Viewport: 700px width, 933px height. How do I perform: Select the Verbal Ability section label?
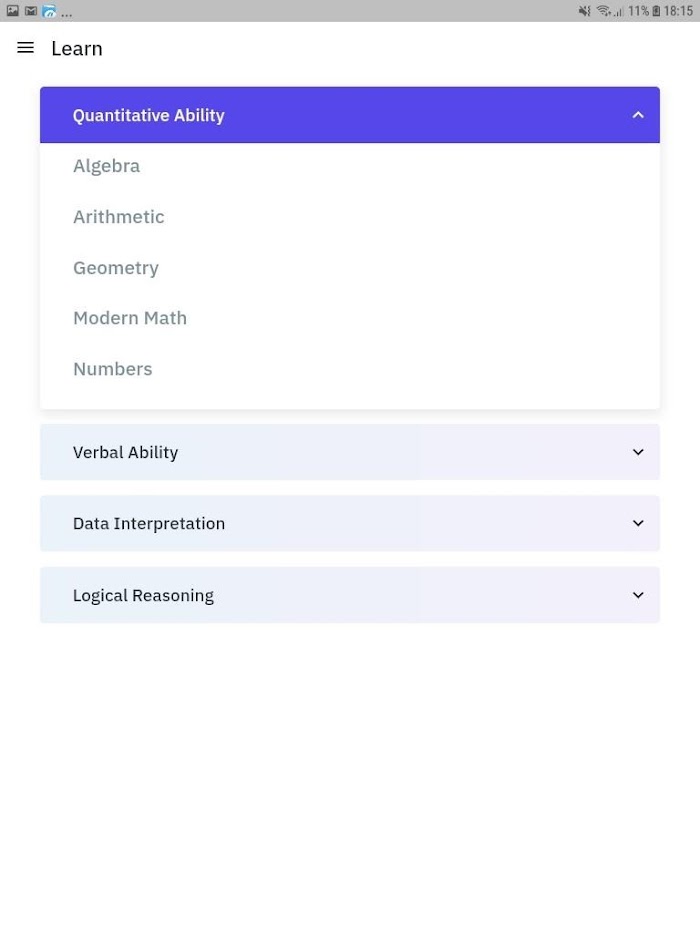pos(126,452)
